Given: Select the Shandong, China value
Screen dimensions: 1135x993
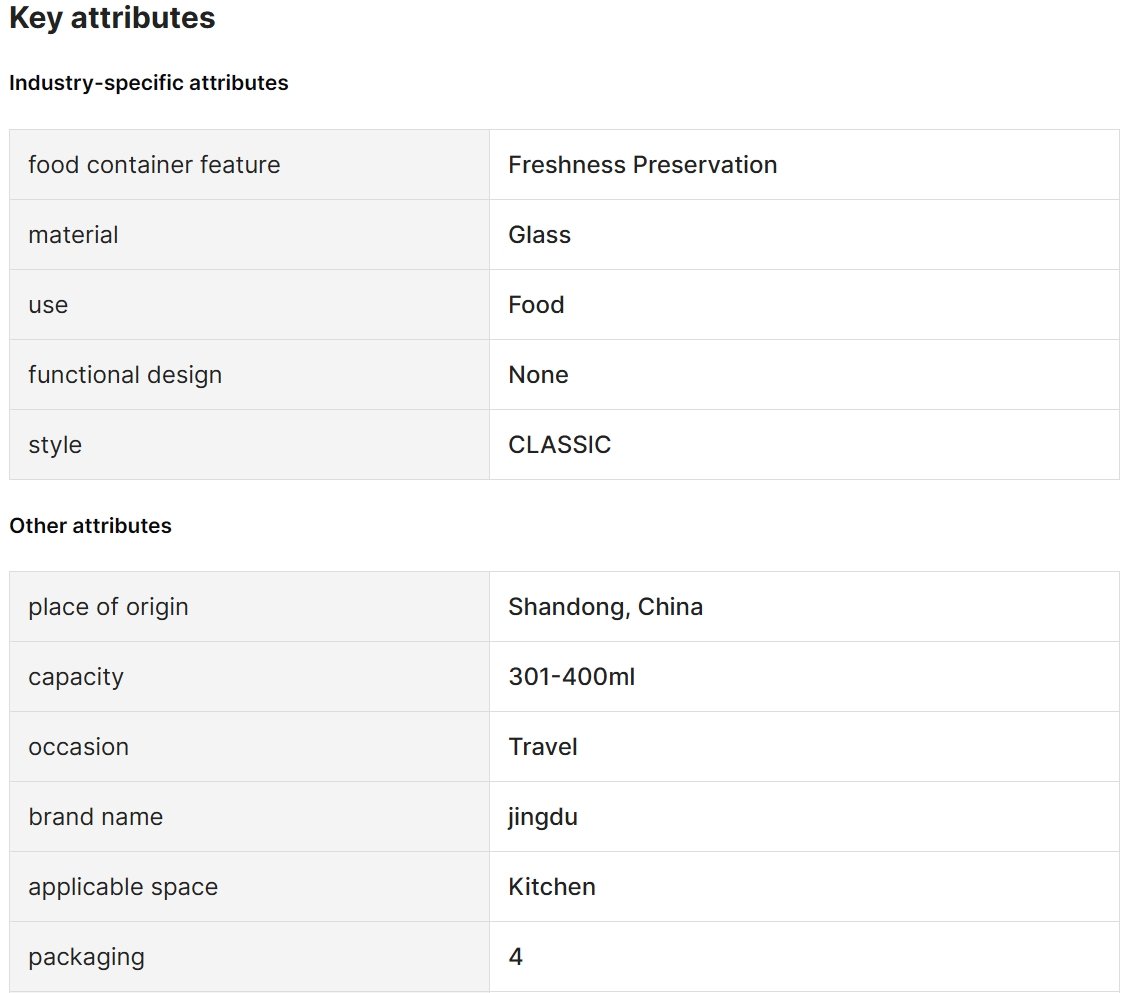Looking at the screenshot, I should coord(606,607).
